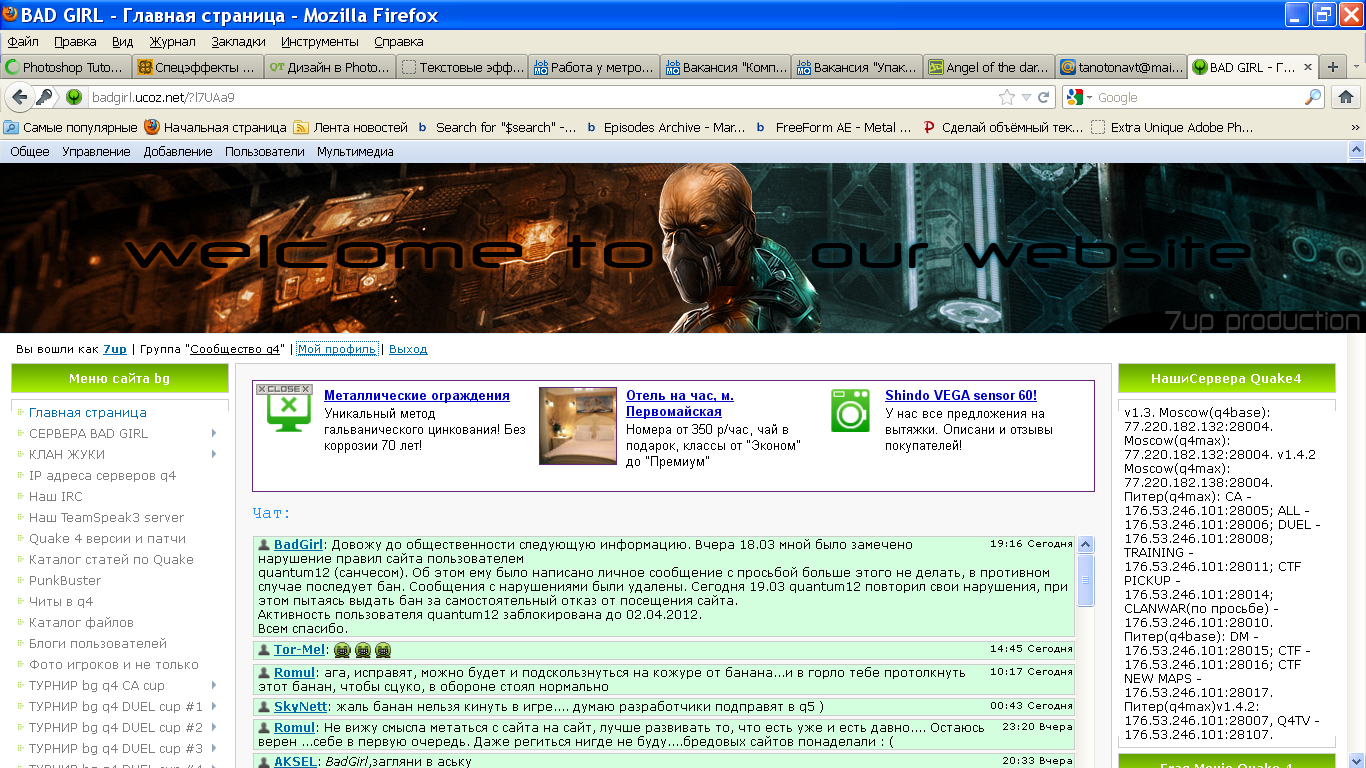Open the Журнал menu
Viewport: 1366px width, 768px height.
[x=173, y=41]
